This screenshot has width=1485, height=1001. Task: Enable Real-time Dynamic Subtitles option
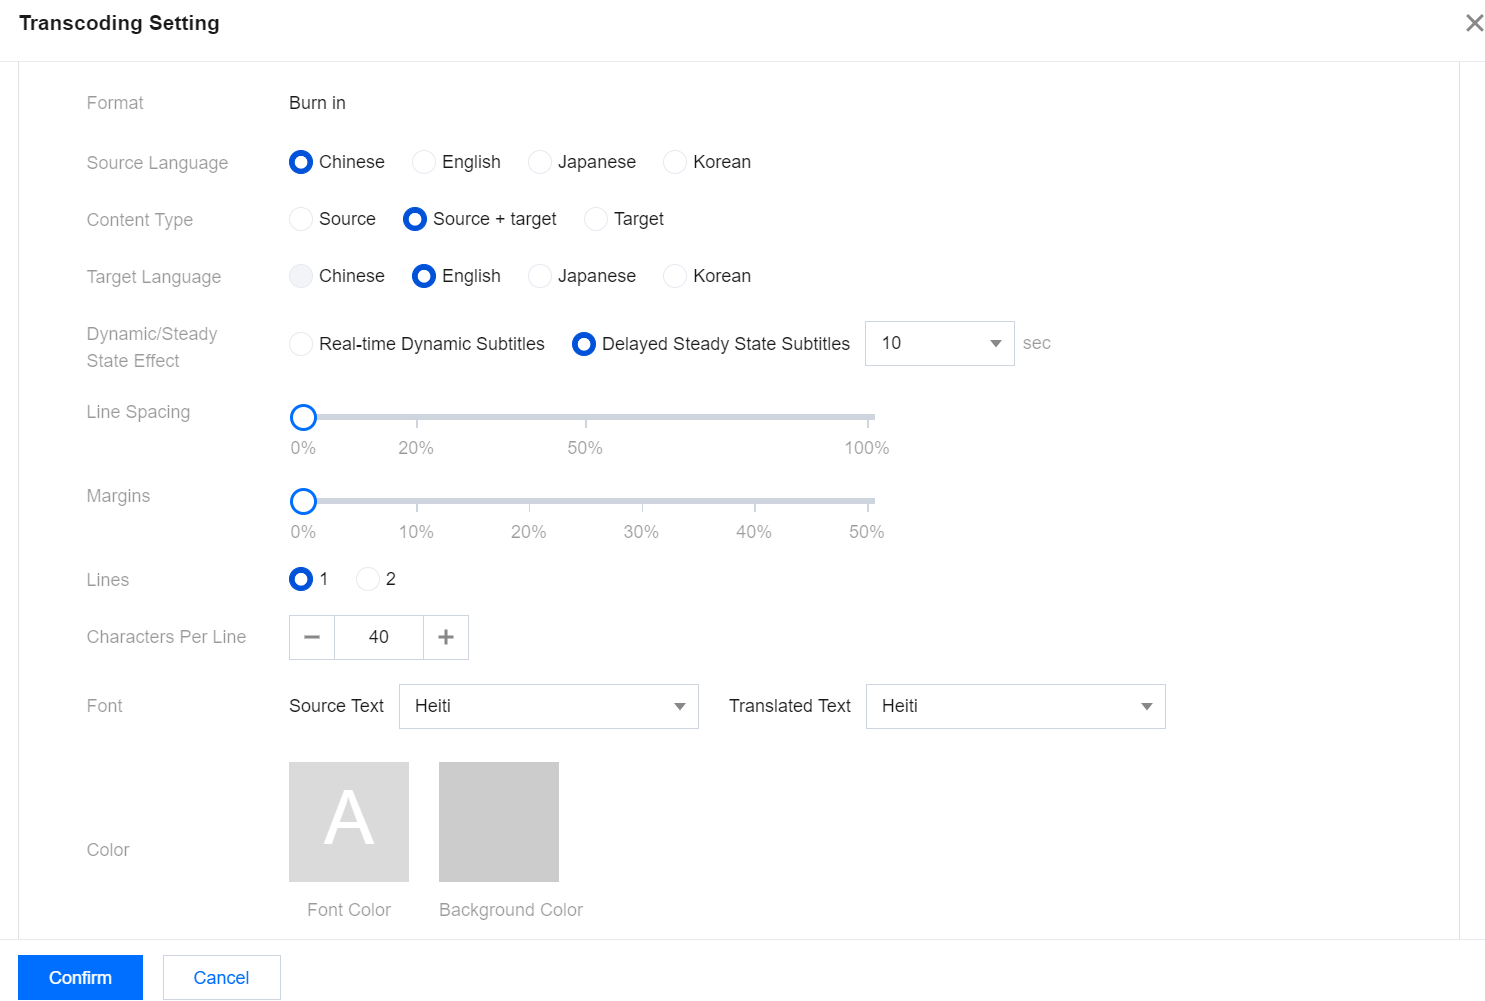click(301, 344)
